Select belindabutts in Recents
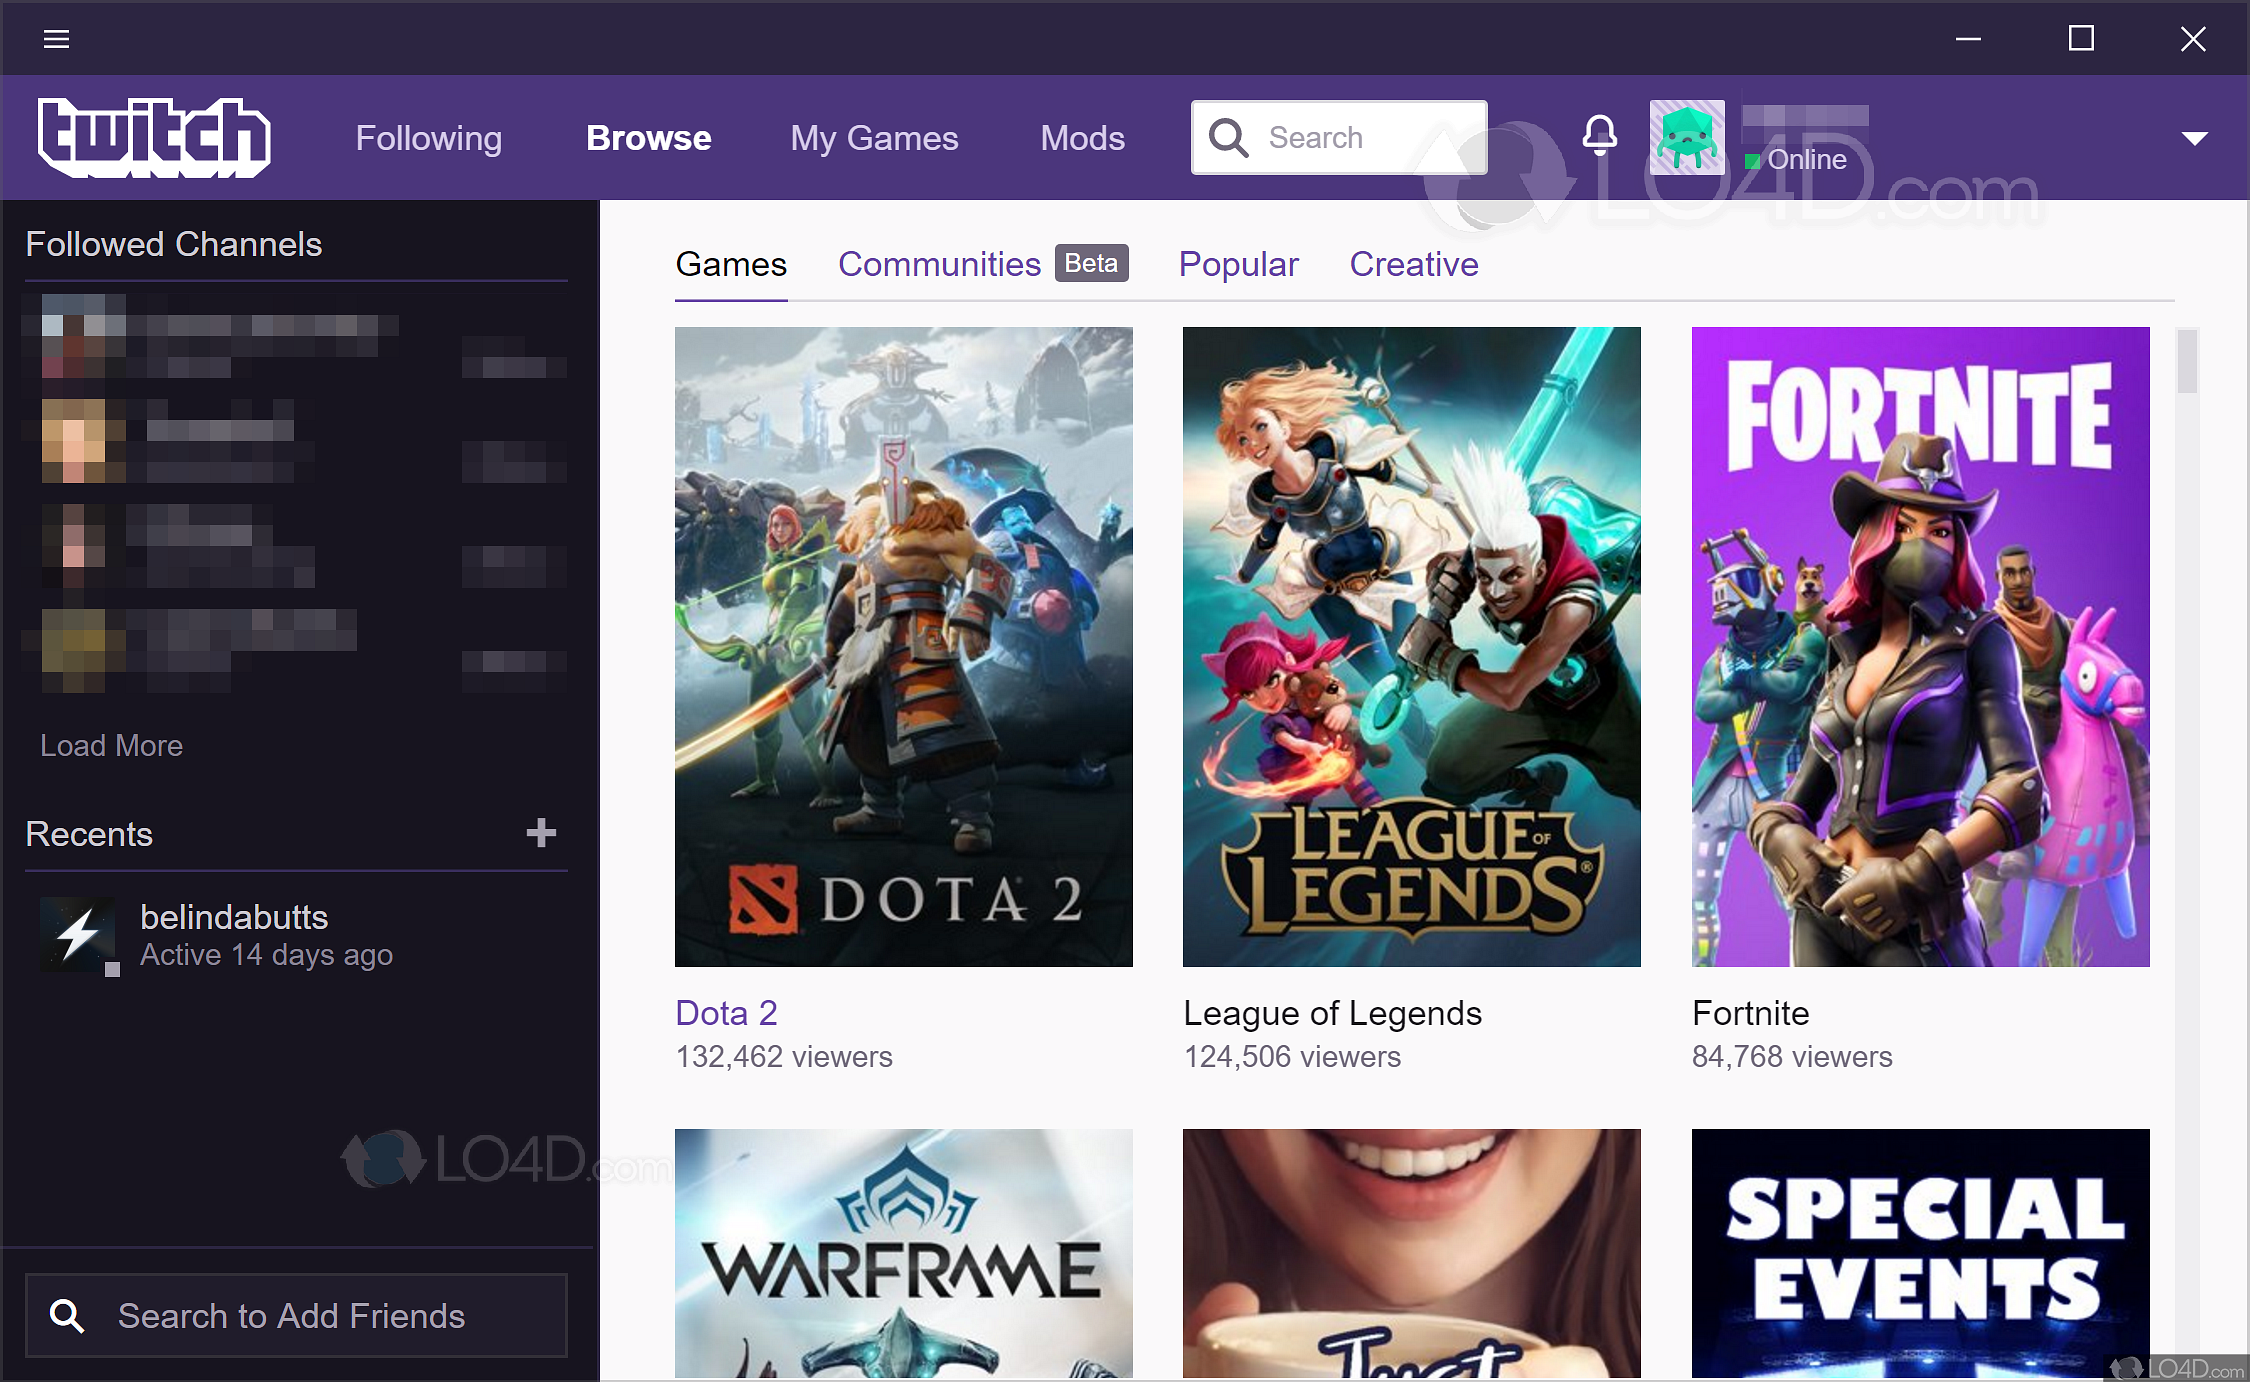This screenshot has height=1382, width=2250. [296, 935]
